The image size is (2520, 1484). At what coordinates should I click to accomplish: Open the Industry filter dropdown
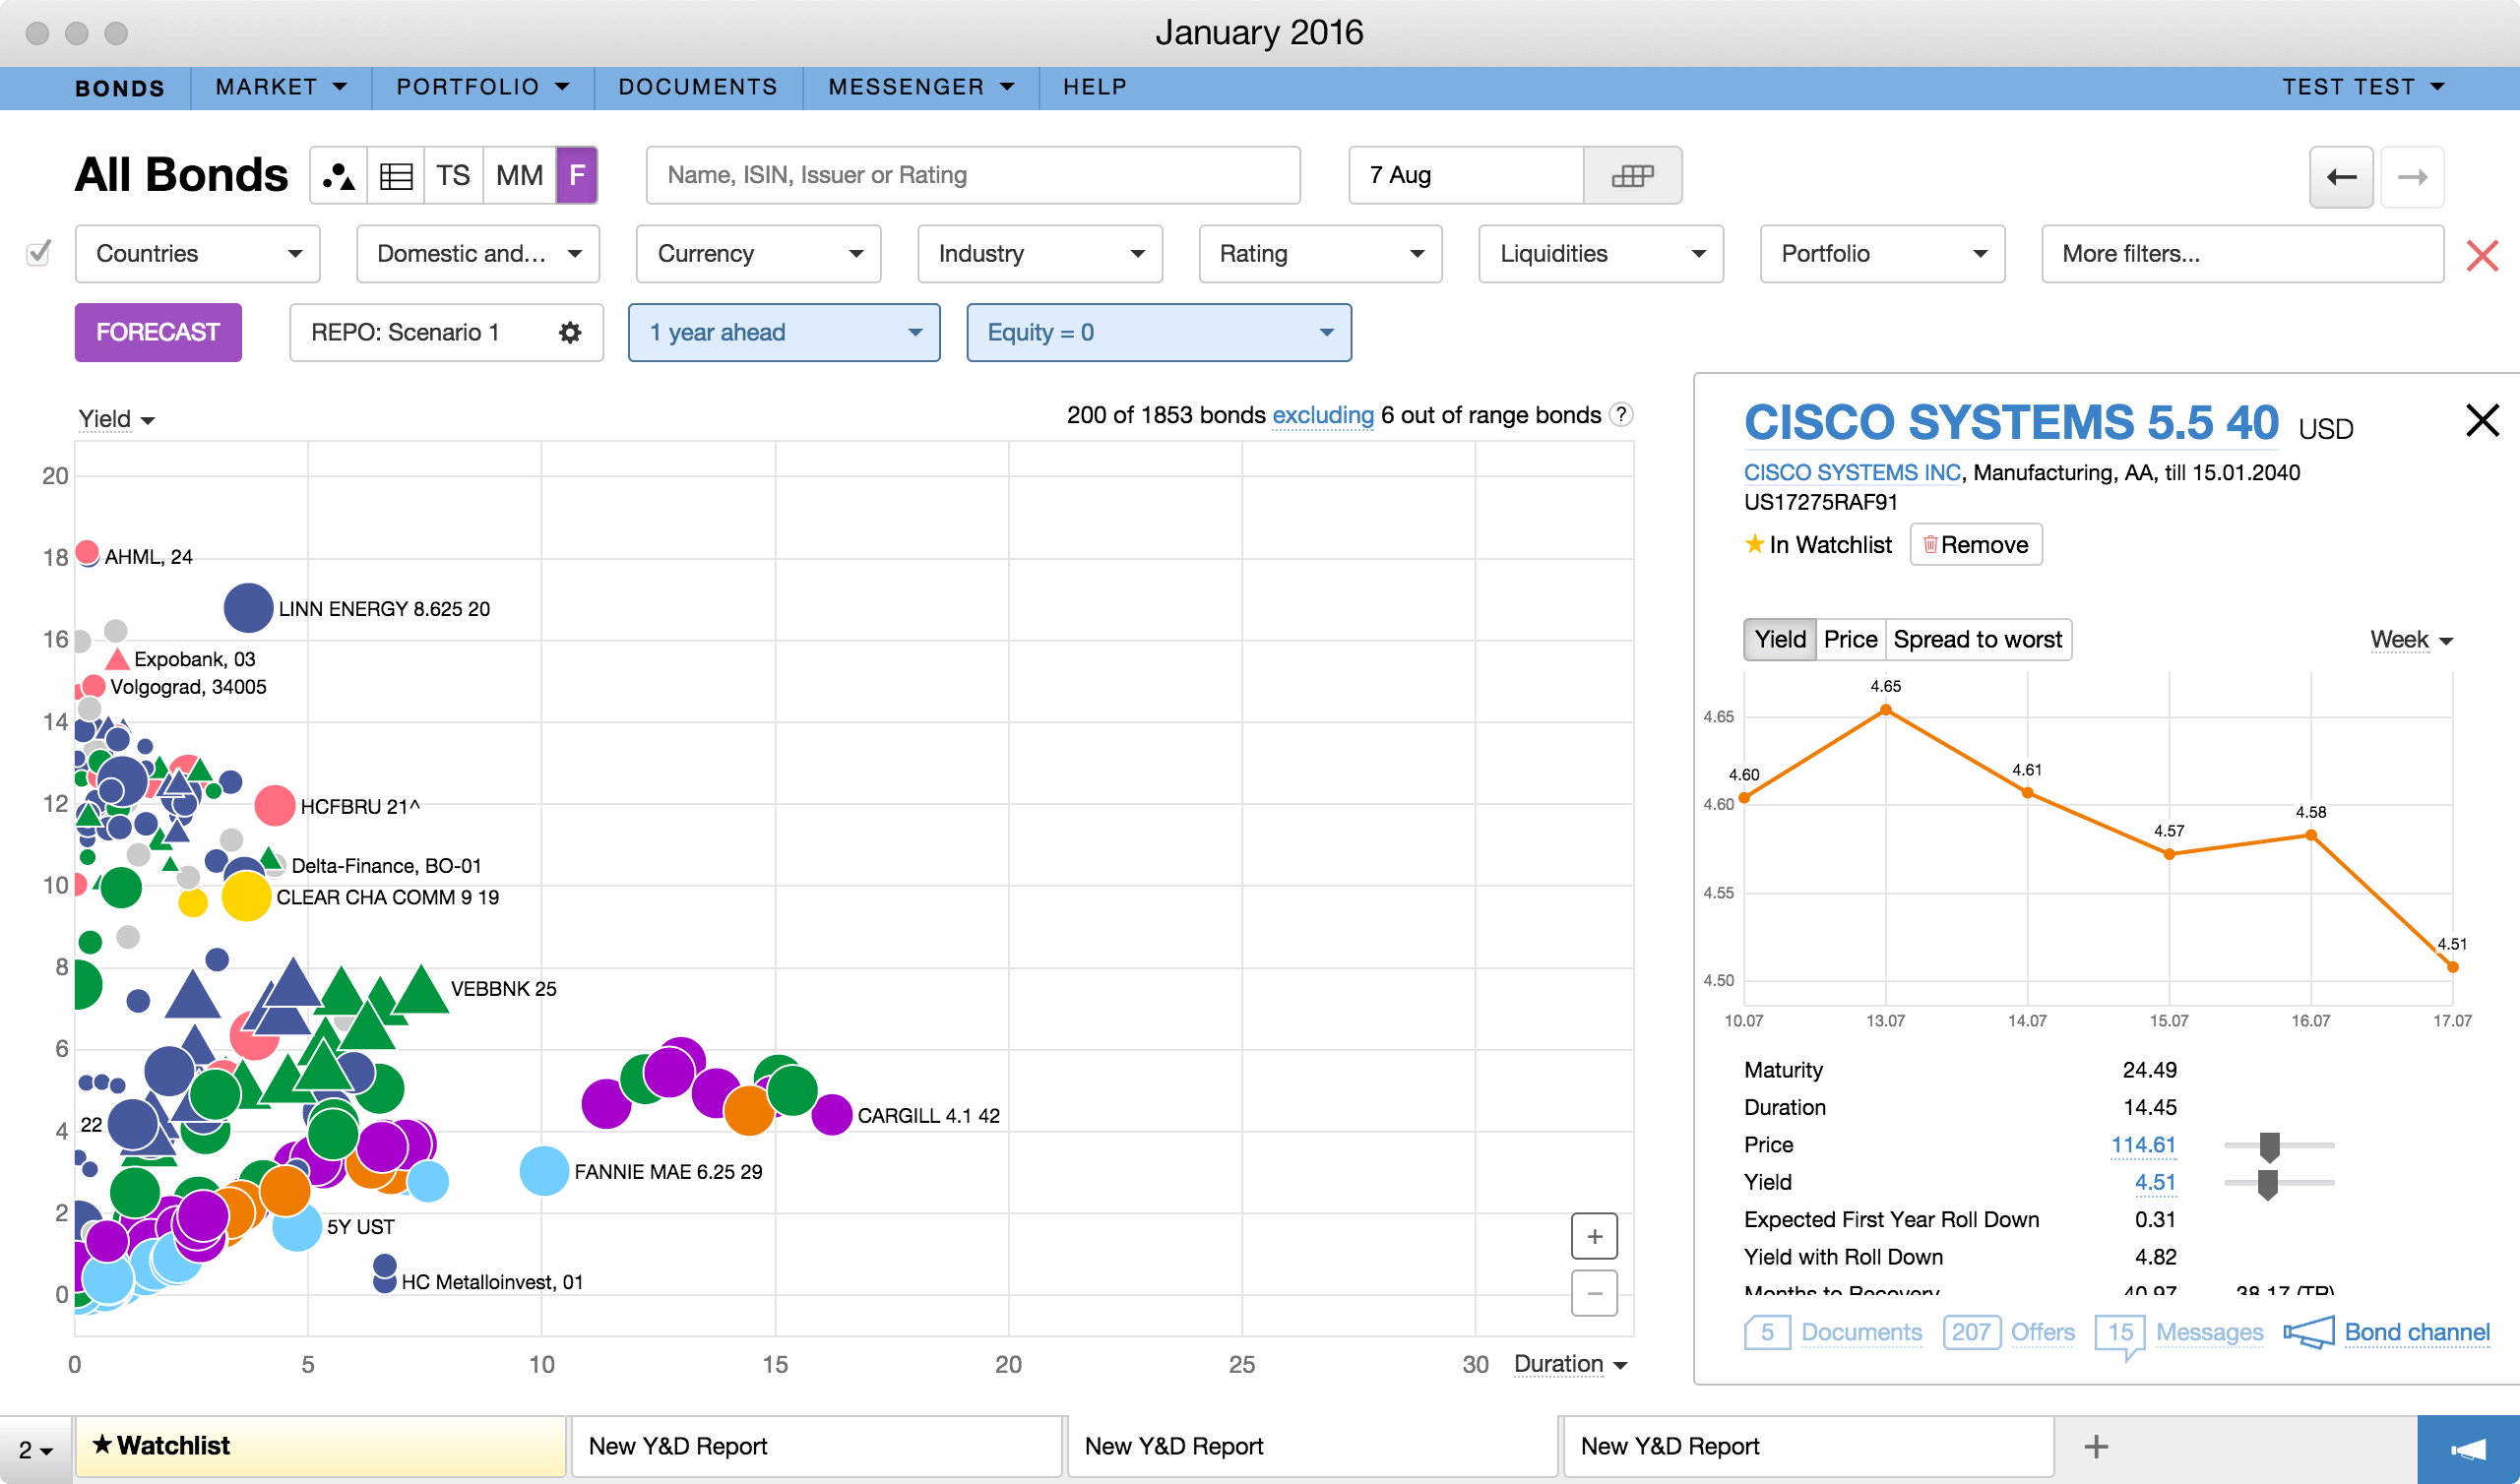coord(1040,254)
